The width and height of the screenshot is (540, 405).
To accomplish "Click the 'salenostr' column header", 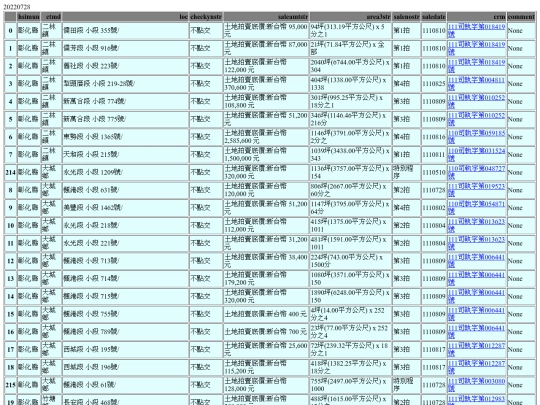I will pos(406,17).
